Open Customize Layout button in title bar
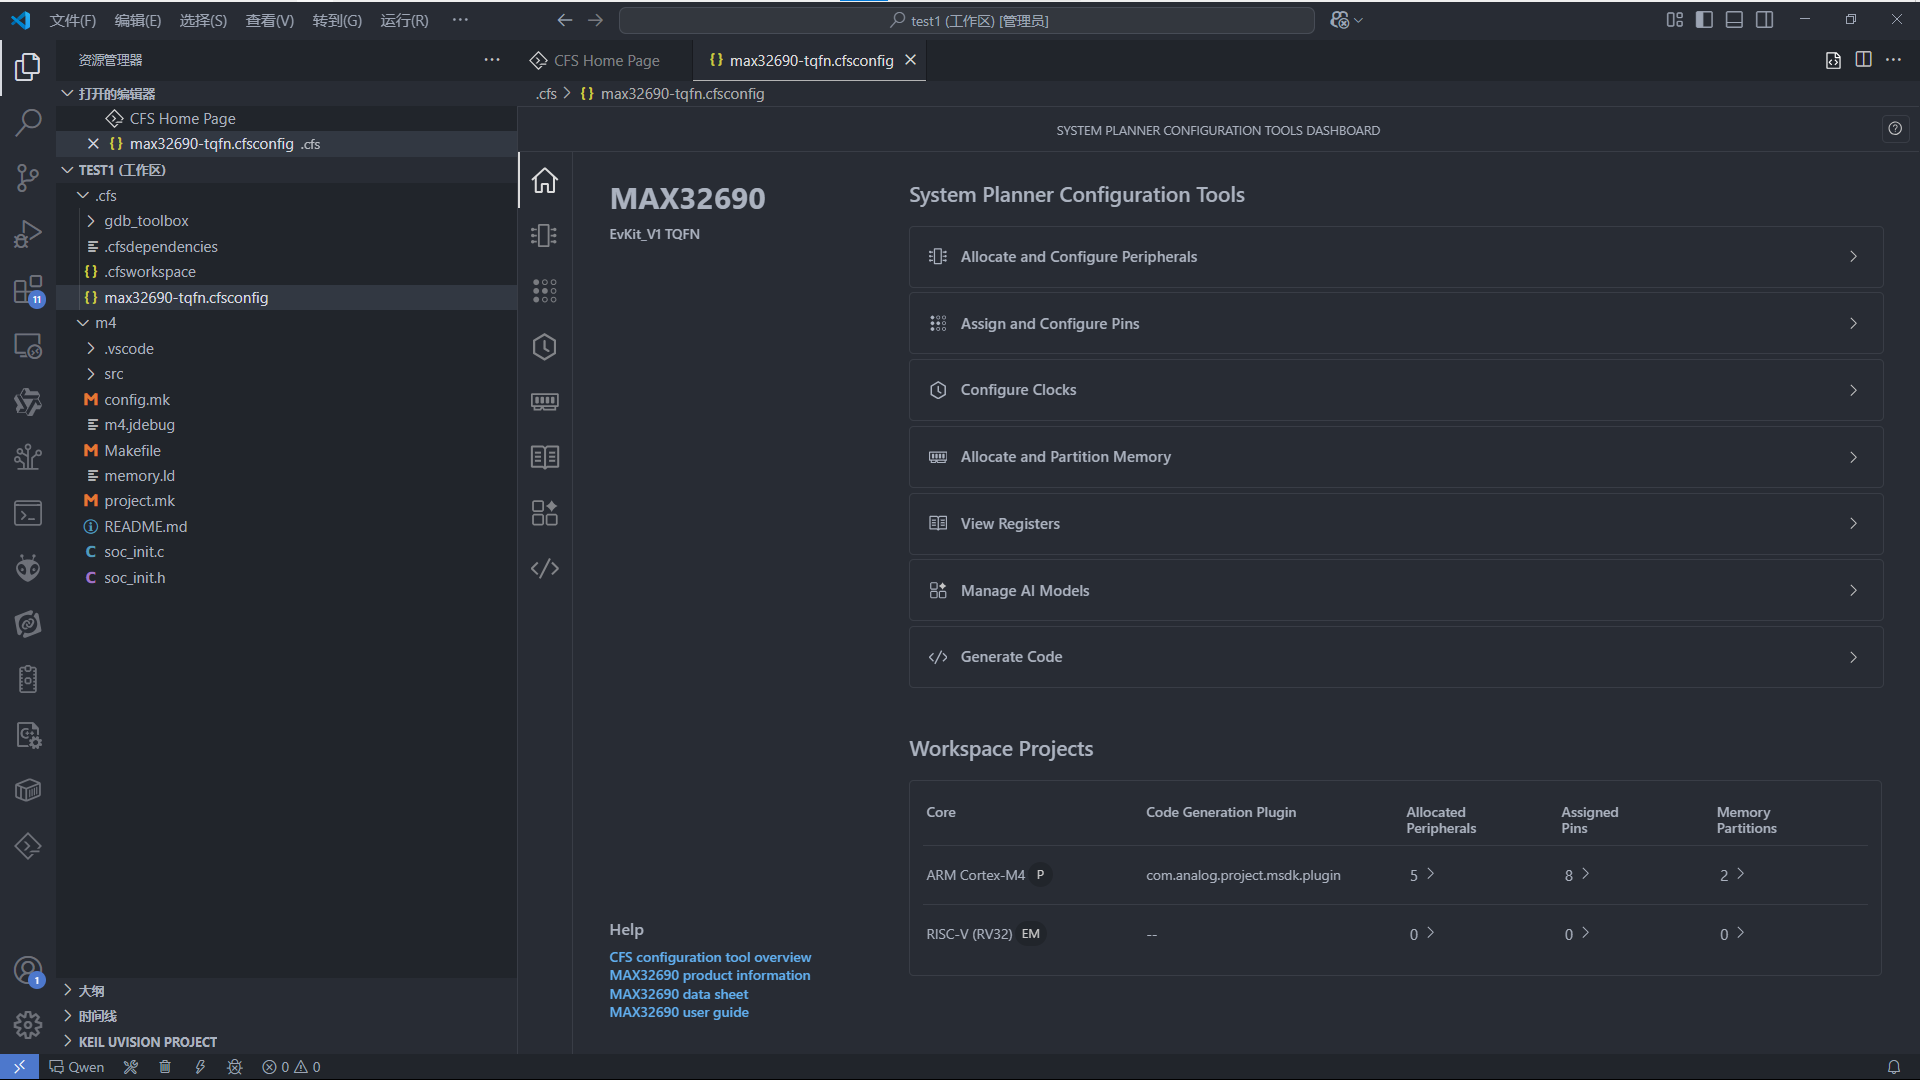The width and height of the screenshot is (1920, 1080). tap(1675, 20)
